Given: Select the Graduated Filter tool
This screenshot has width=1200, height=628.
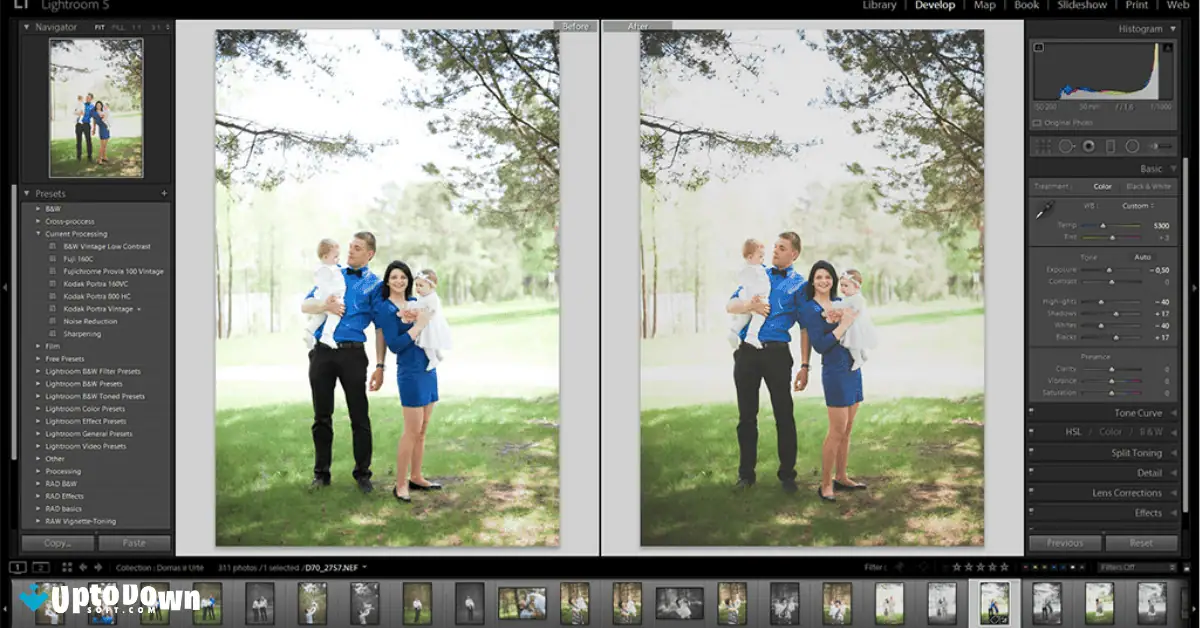Looking at the screenshot, I should click(1111, 145).
